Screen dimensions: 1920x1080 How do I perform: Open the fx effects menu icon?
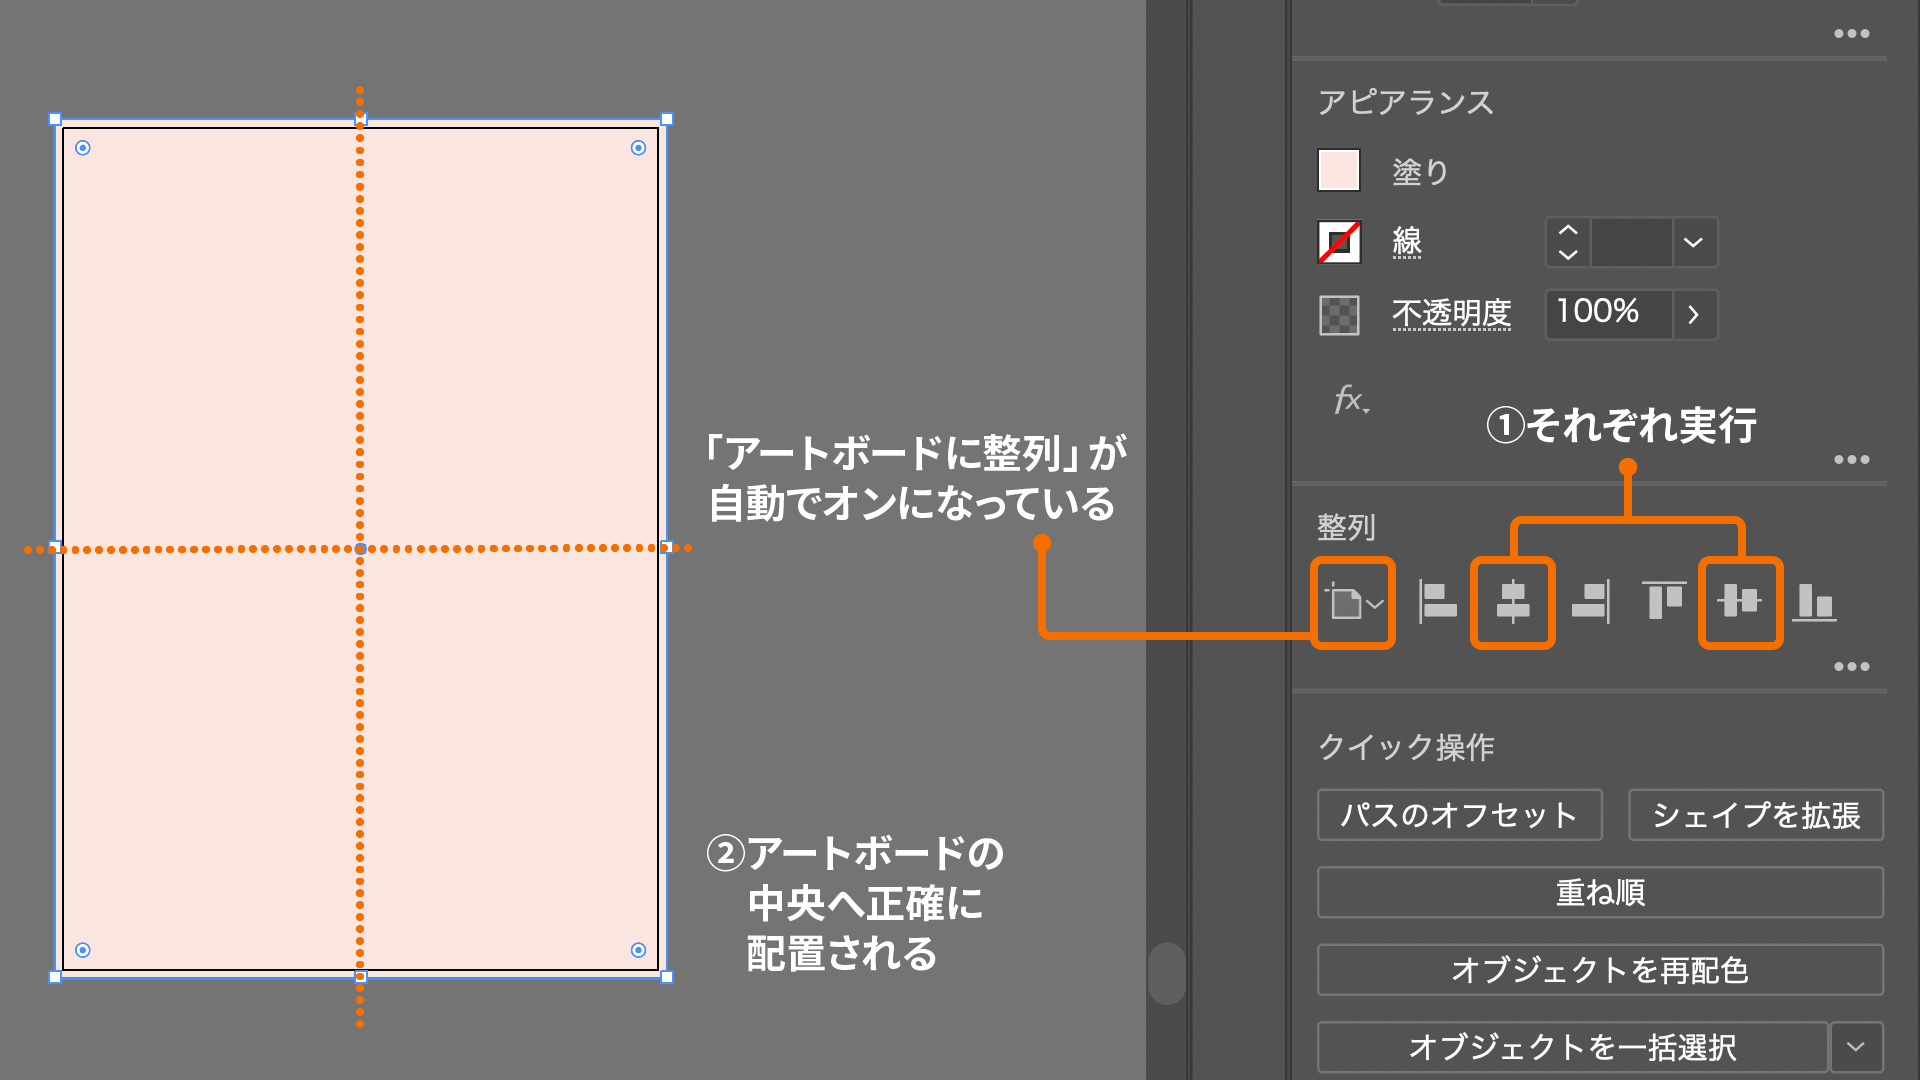[1351, 401]
